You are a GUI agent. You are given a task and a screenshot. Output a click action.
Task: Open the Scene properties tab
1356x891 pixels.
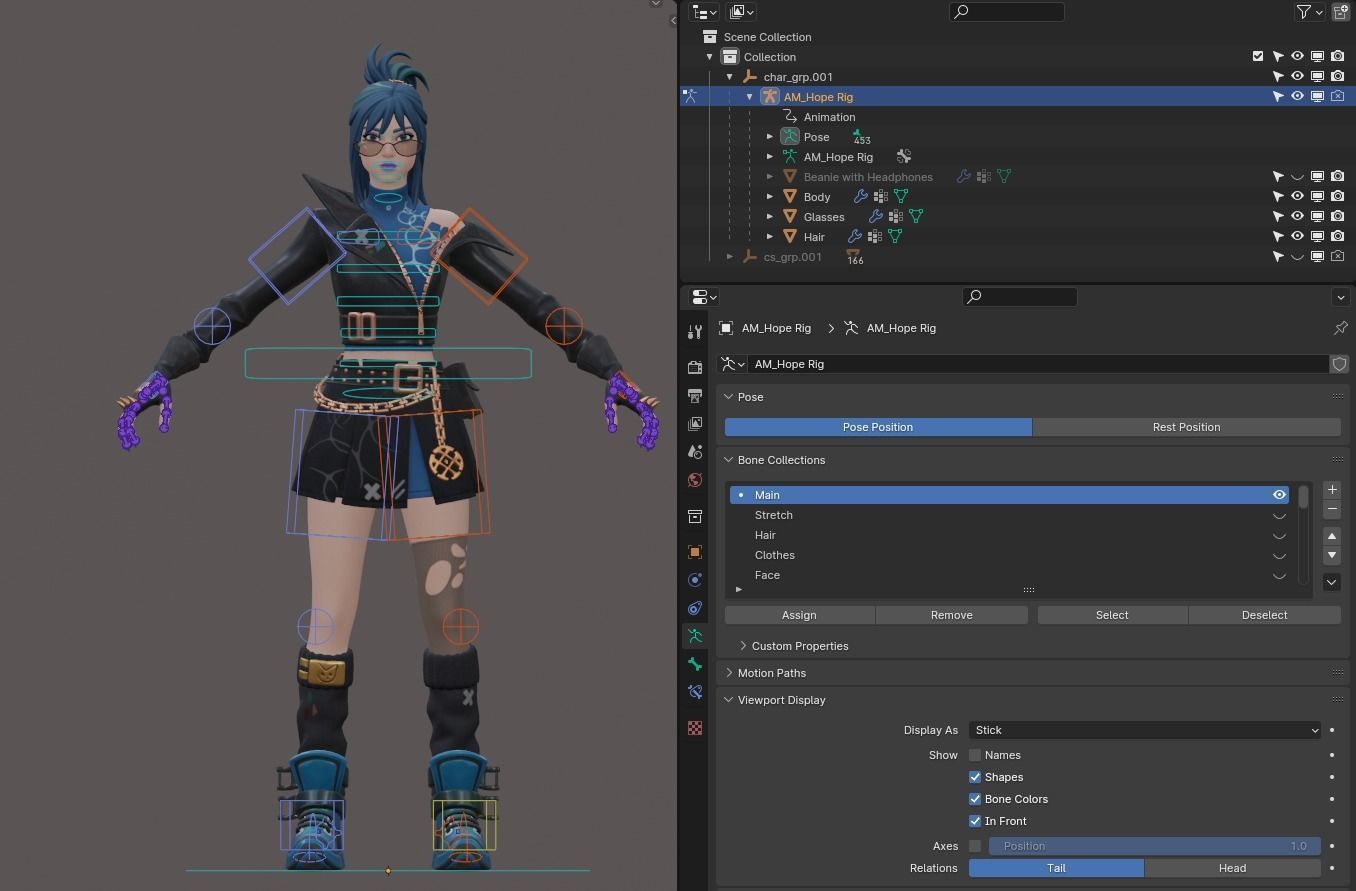[695, 452]
